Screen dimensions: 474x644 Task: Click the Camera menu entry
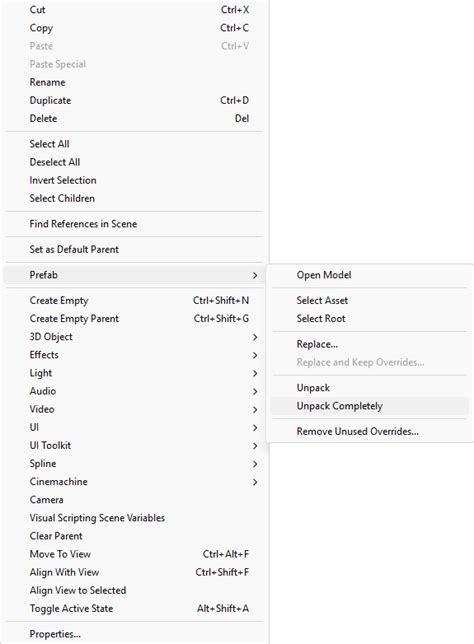pos(134,499)
